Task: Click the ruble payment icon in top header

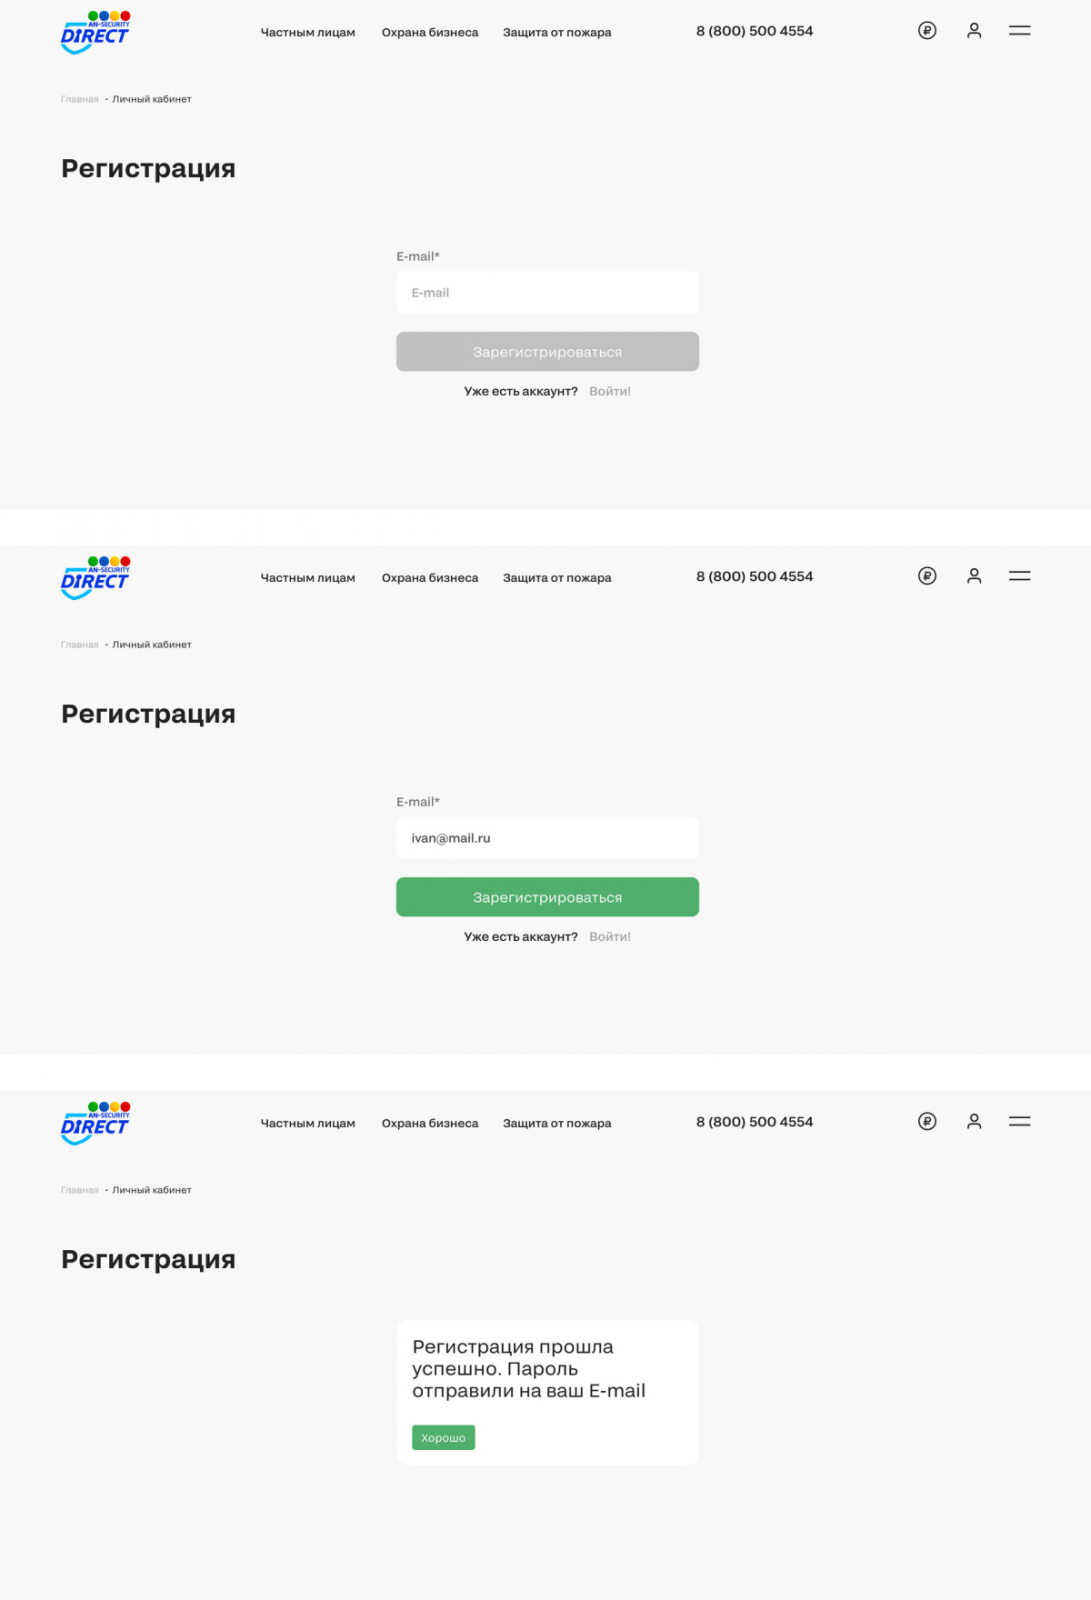Action: [x=927, y=31]
